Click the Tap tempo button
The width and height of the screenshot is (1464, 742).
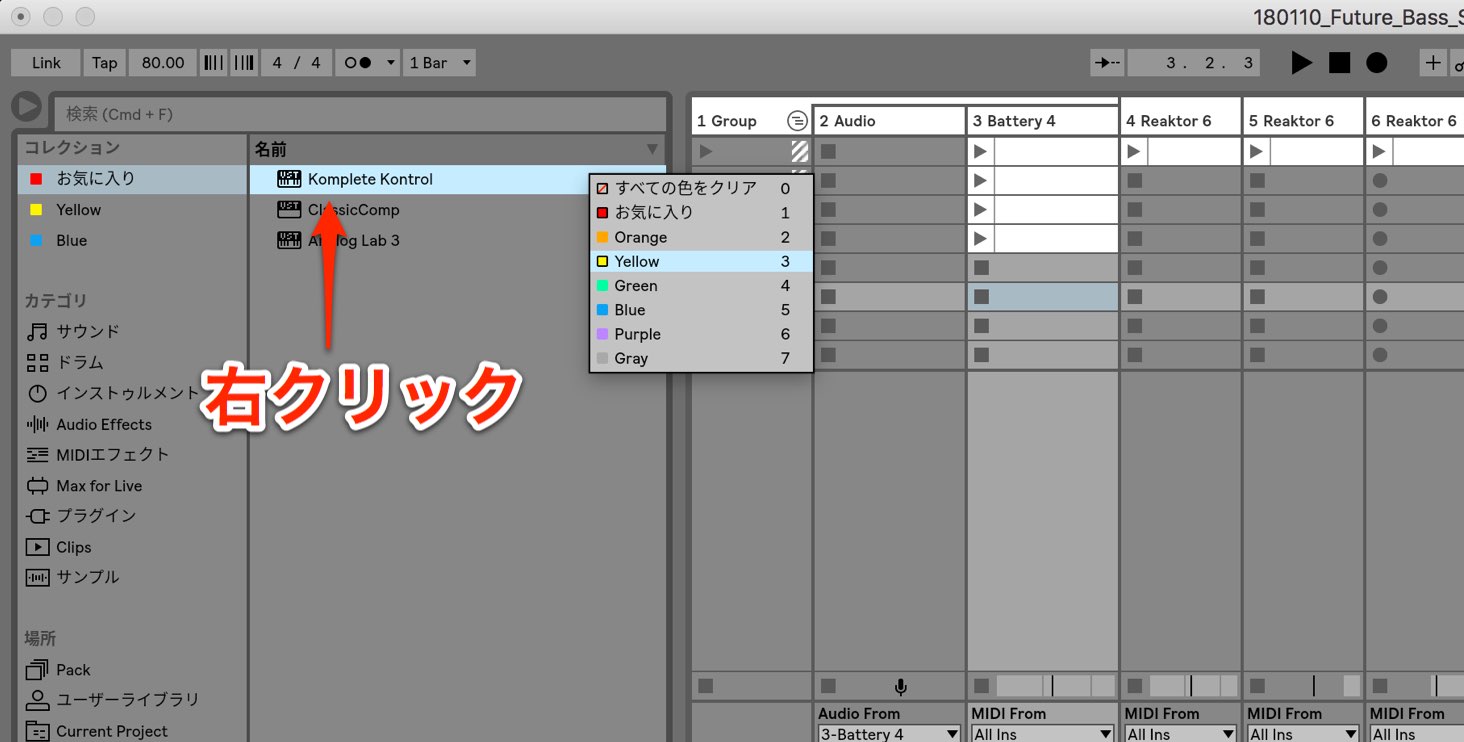coord(105,63)
